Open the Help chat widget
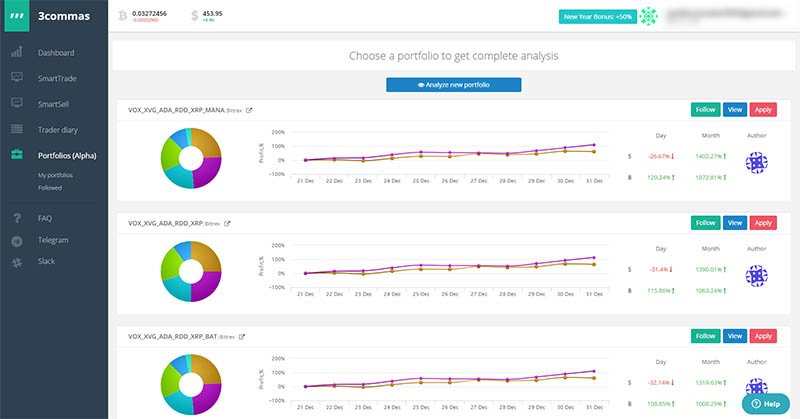Viewport: 800px width, 419px height. pyautogui.click(x=766, y=404)
